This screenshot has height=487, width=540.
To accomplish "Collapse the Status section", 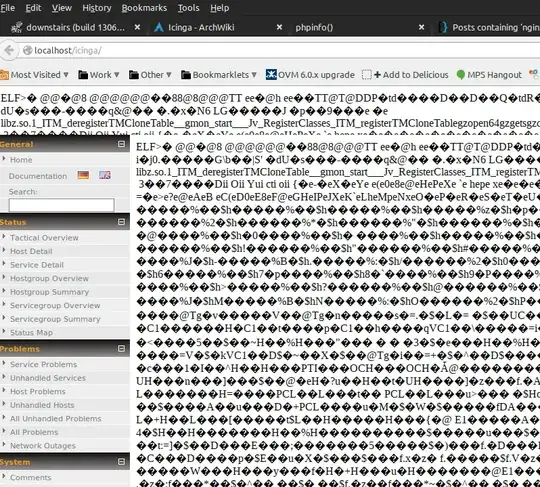I will pos(121,222).
